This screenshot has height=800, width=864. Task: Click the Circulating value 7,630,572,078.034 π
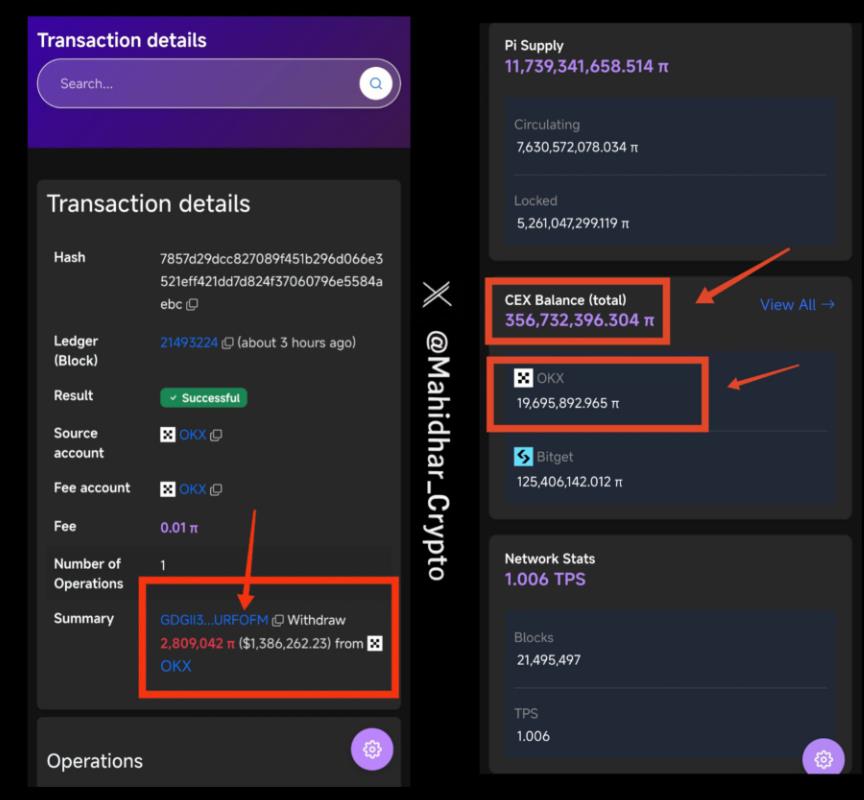coord(577,147)
